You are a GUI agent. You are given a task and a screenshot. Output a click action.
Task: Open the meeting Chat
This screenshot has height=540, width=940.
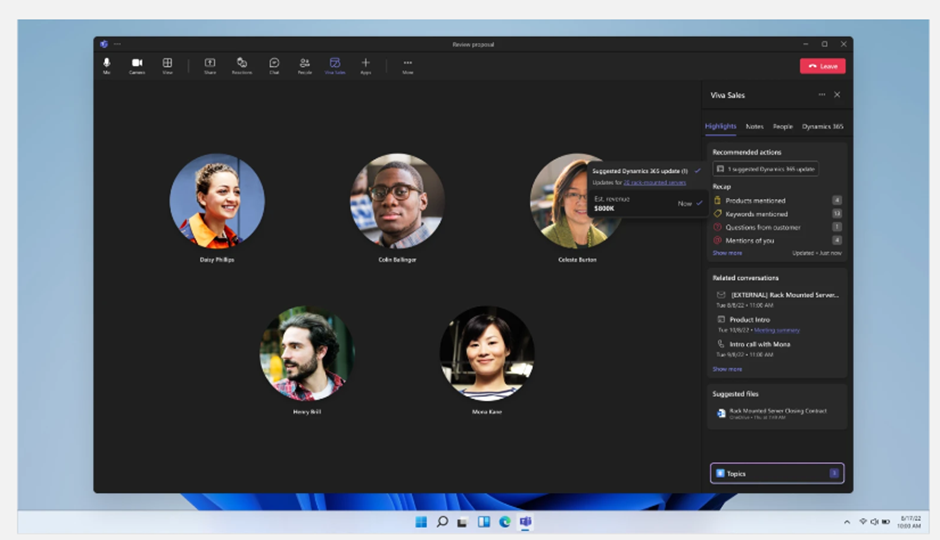[x=274, y=65]
